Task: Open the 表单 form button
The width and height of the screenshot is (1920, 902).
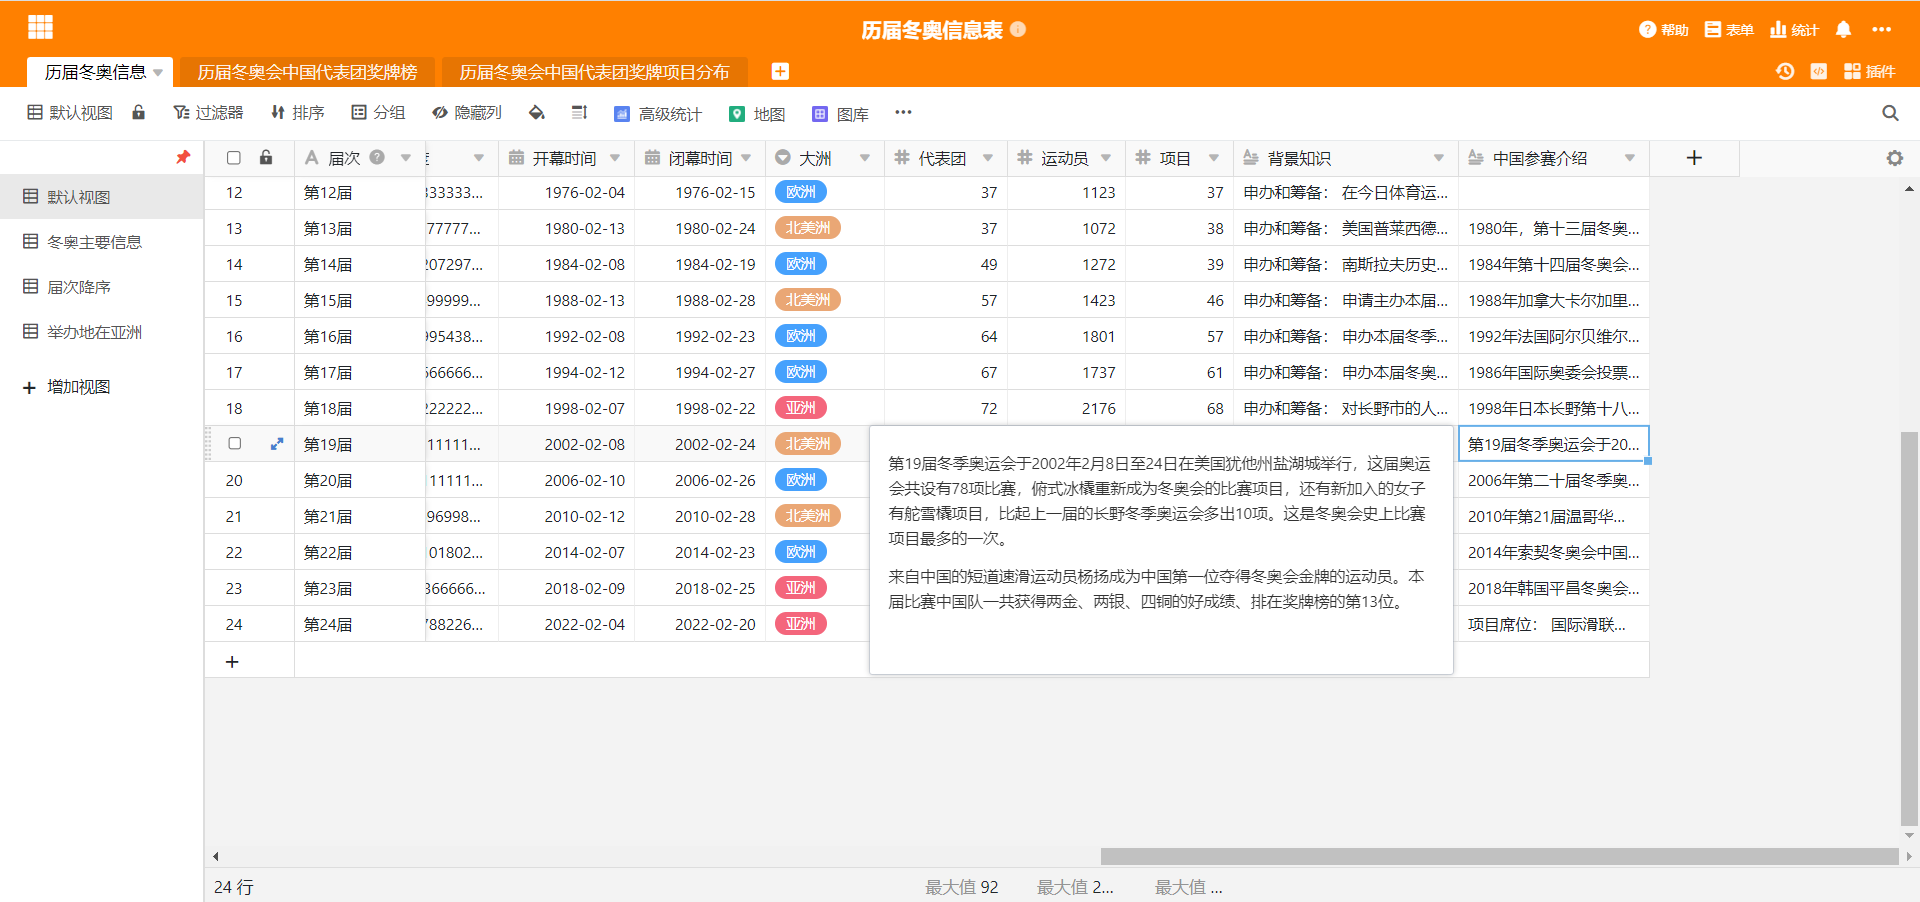Action: click(1729, 30)
